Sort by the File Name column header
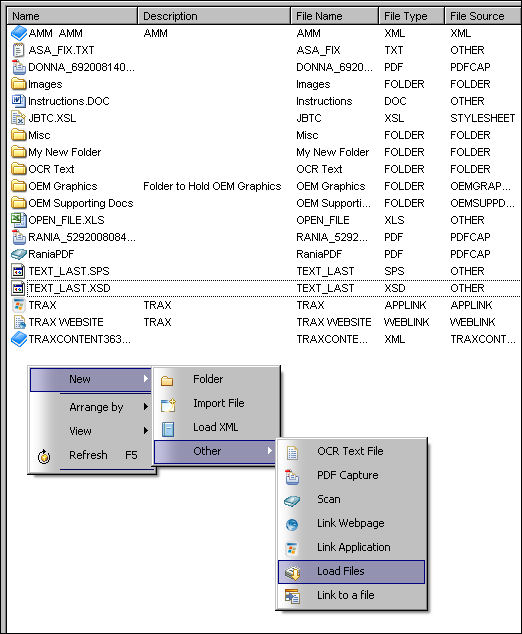The image size is (522, 634). coord(335,16)
